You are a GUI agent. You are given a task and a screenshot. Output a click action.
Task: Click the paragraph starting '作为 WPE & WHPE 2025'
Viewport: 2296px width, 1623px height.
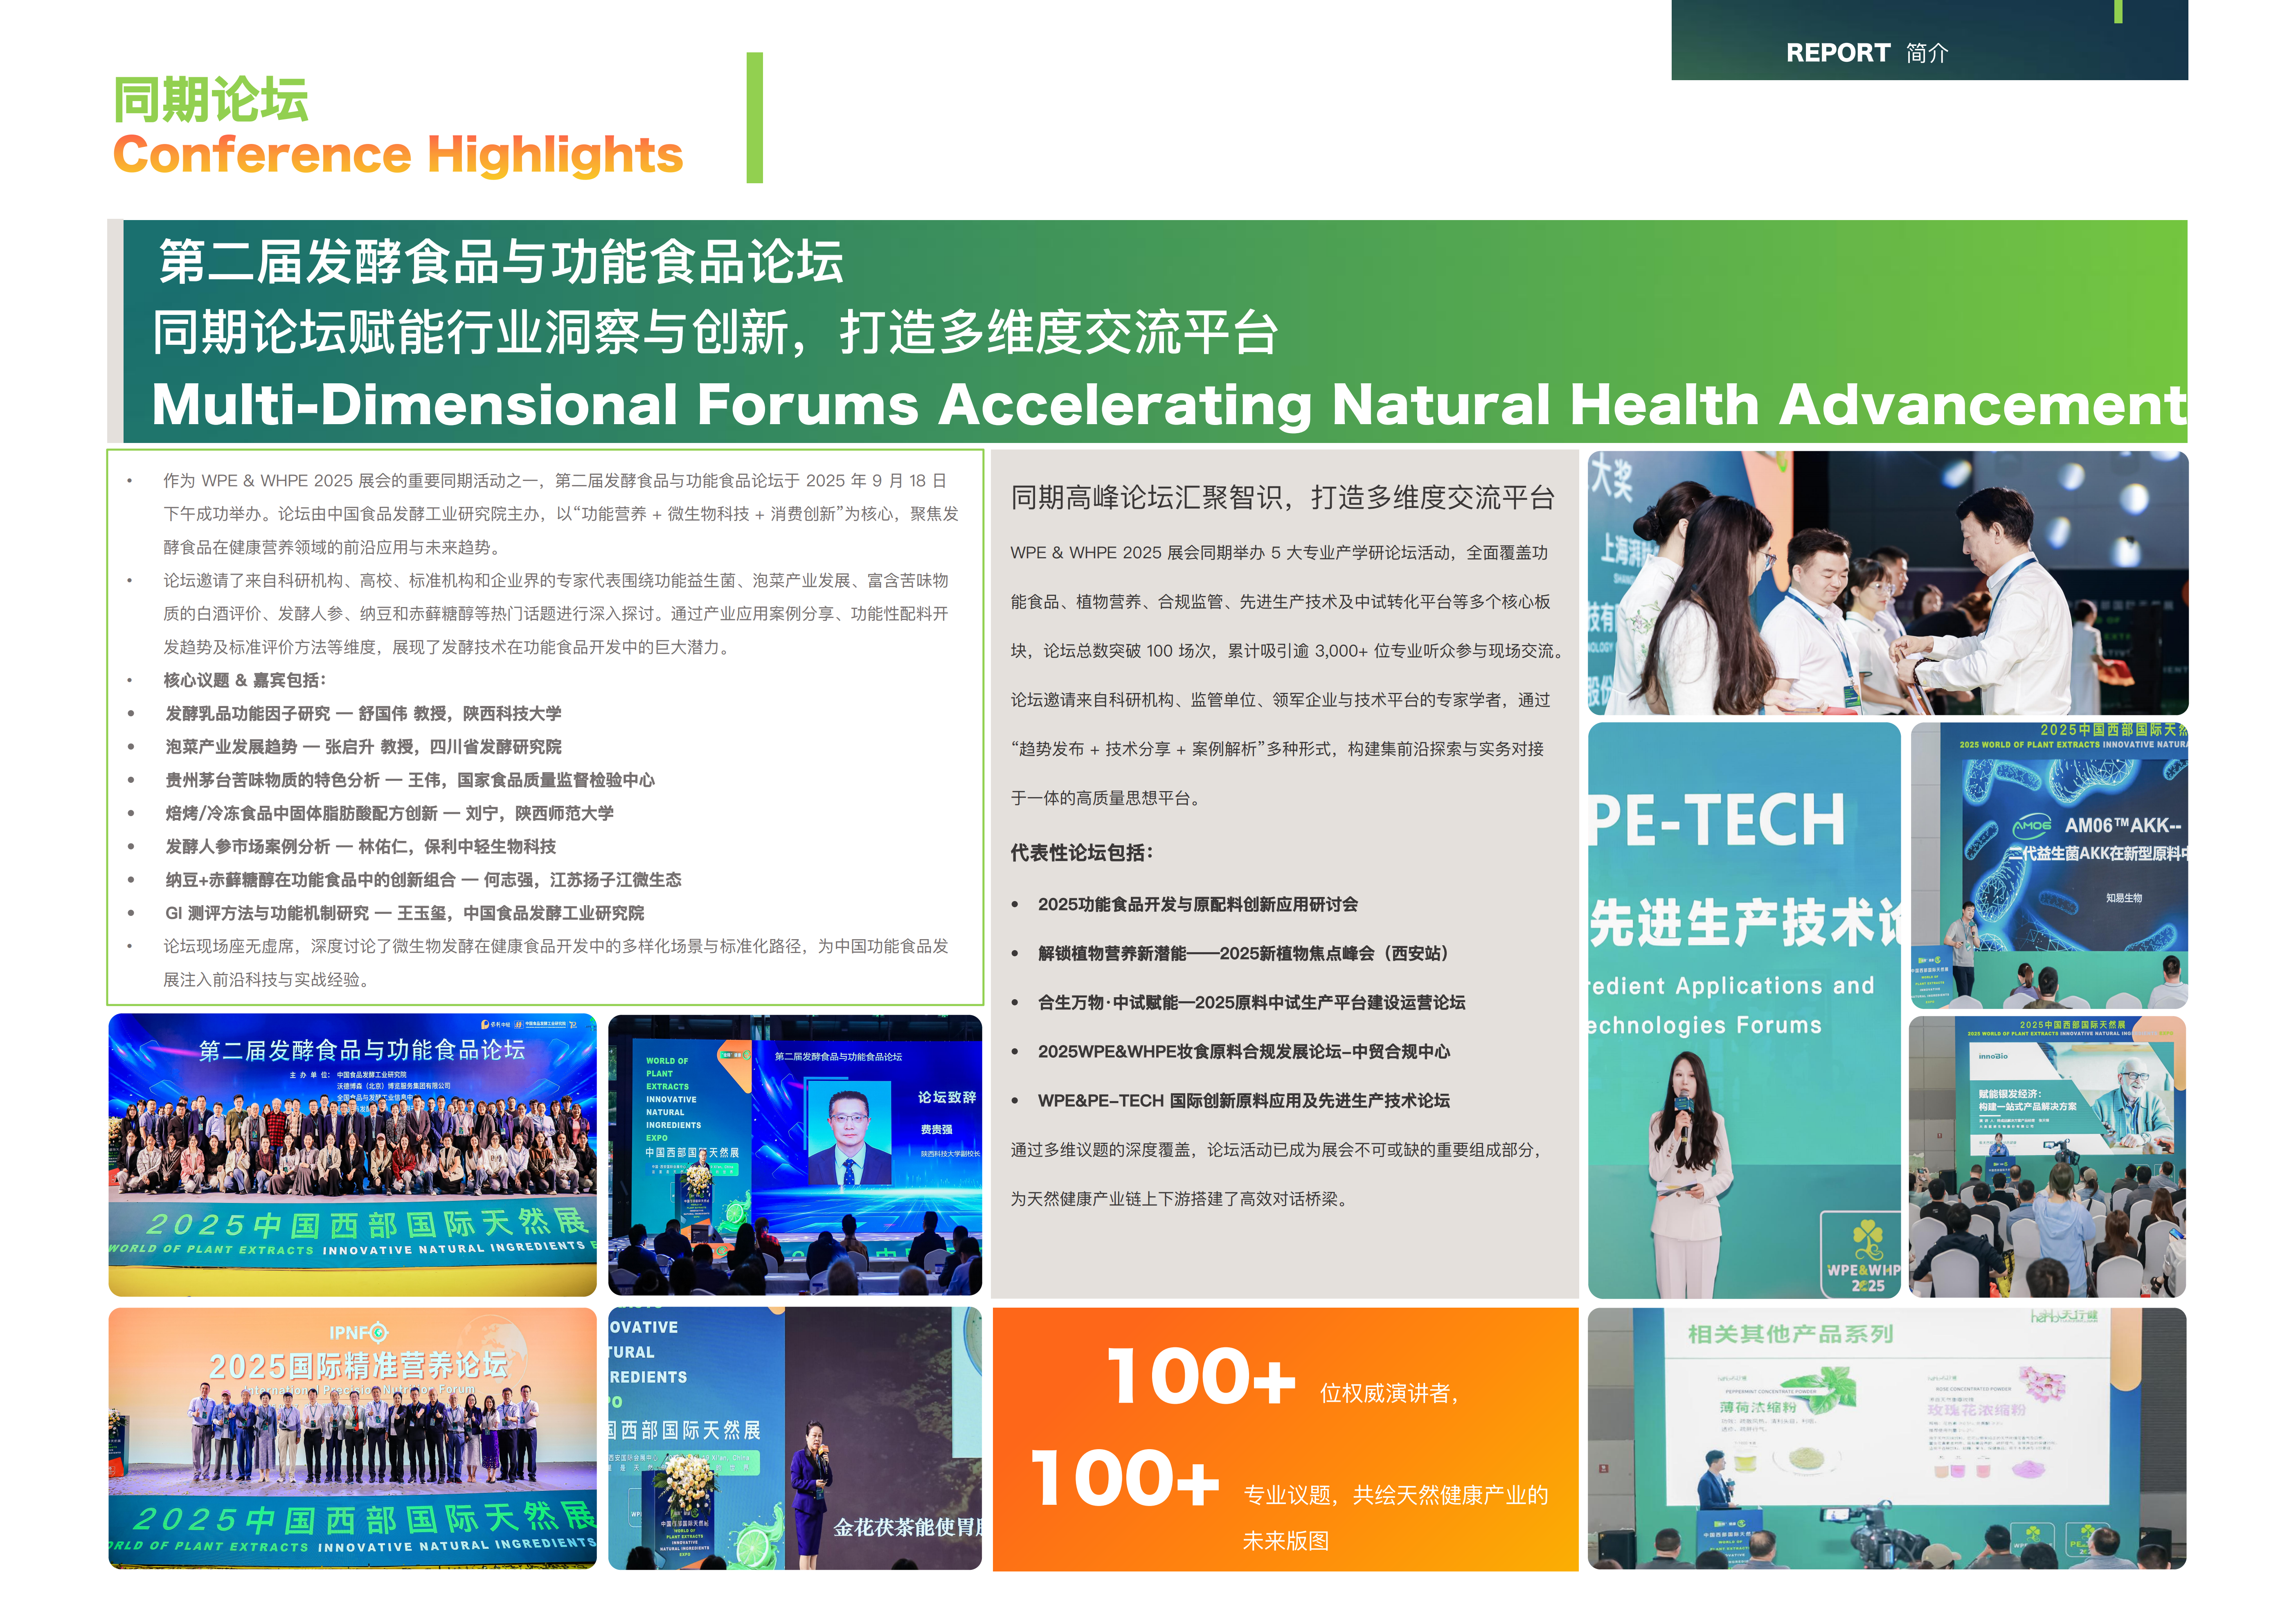tap(560, 514)
